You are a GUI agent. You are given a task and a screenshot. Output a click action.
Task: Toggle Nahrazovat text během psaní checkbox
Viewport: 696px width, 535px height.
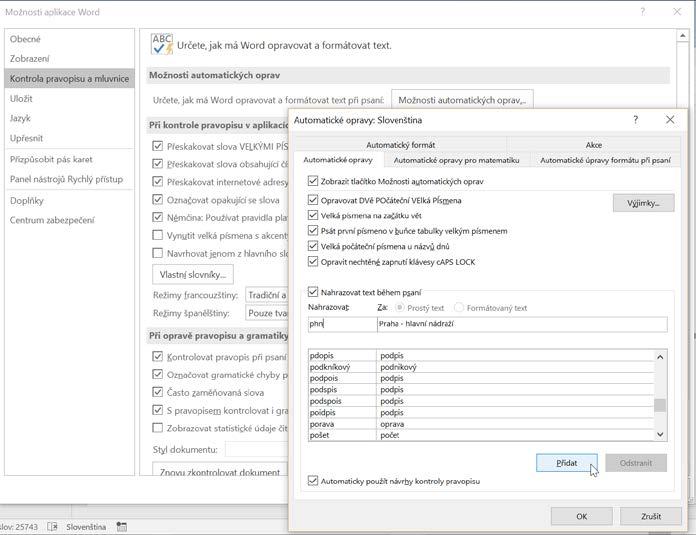pos(313,292)
